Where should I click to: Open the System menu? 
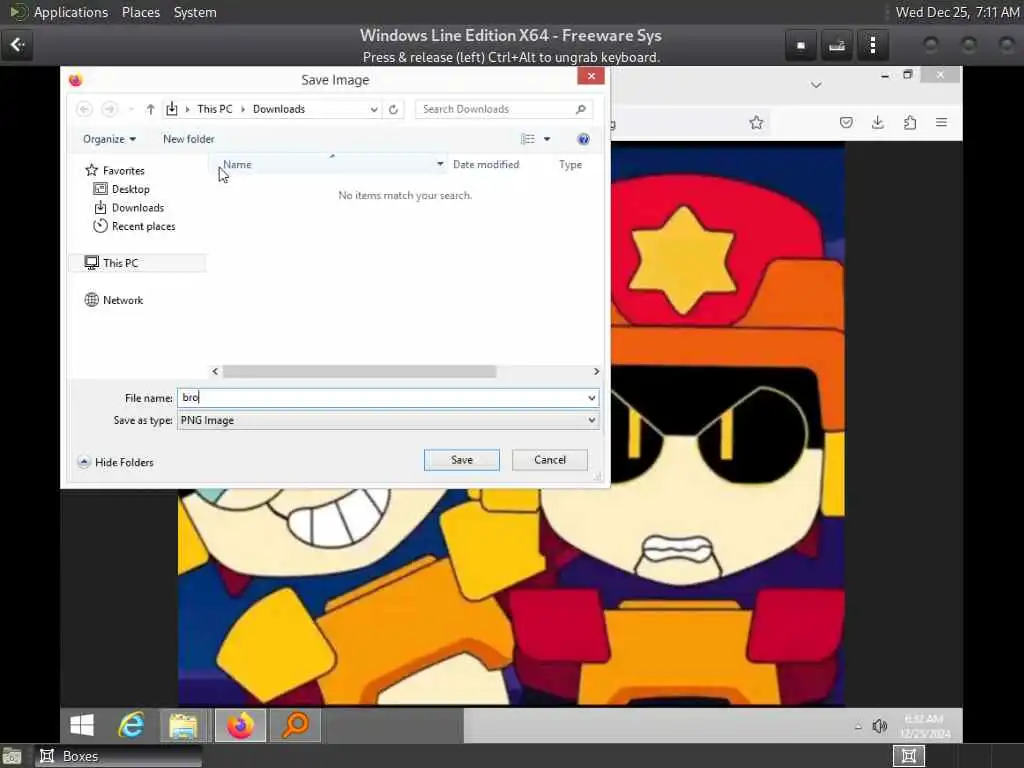tap(195, 12)
